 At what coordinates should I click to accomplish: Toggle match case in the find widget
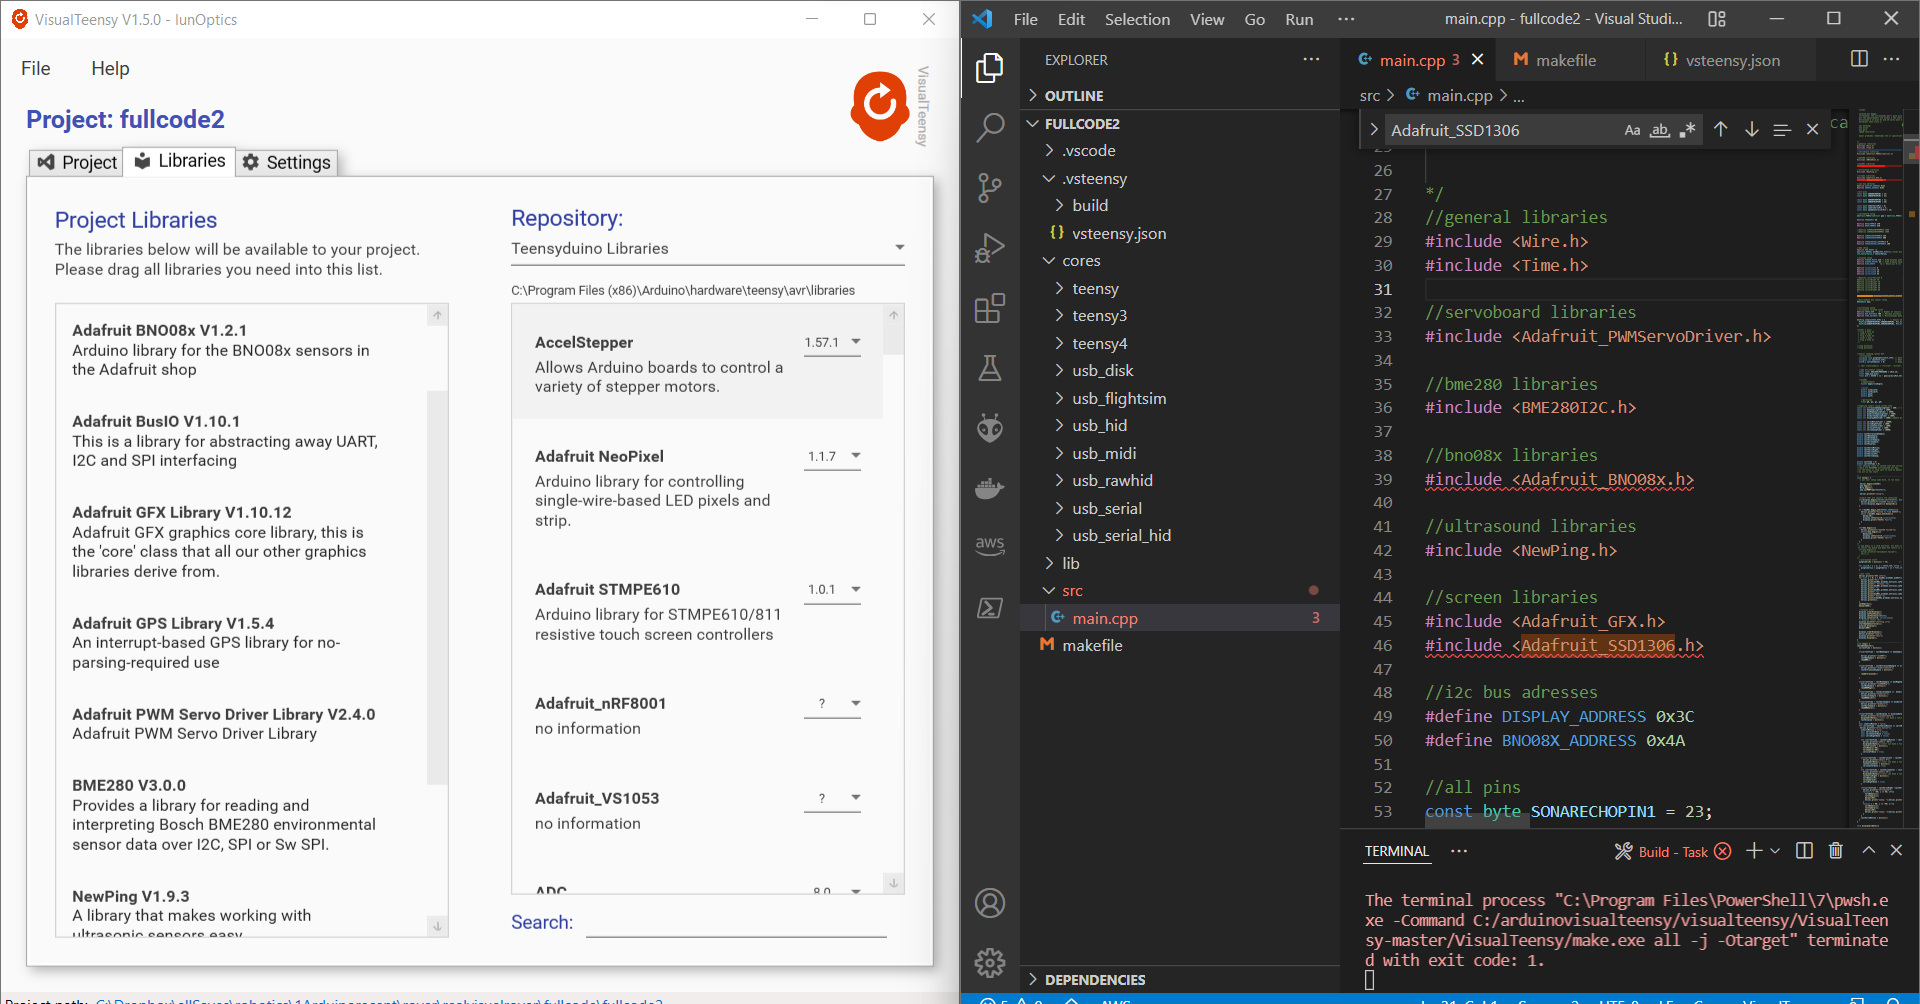tap(1632, 129)
